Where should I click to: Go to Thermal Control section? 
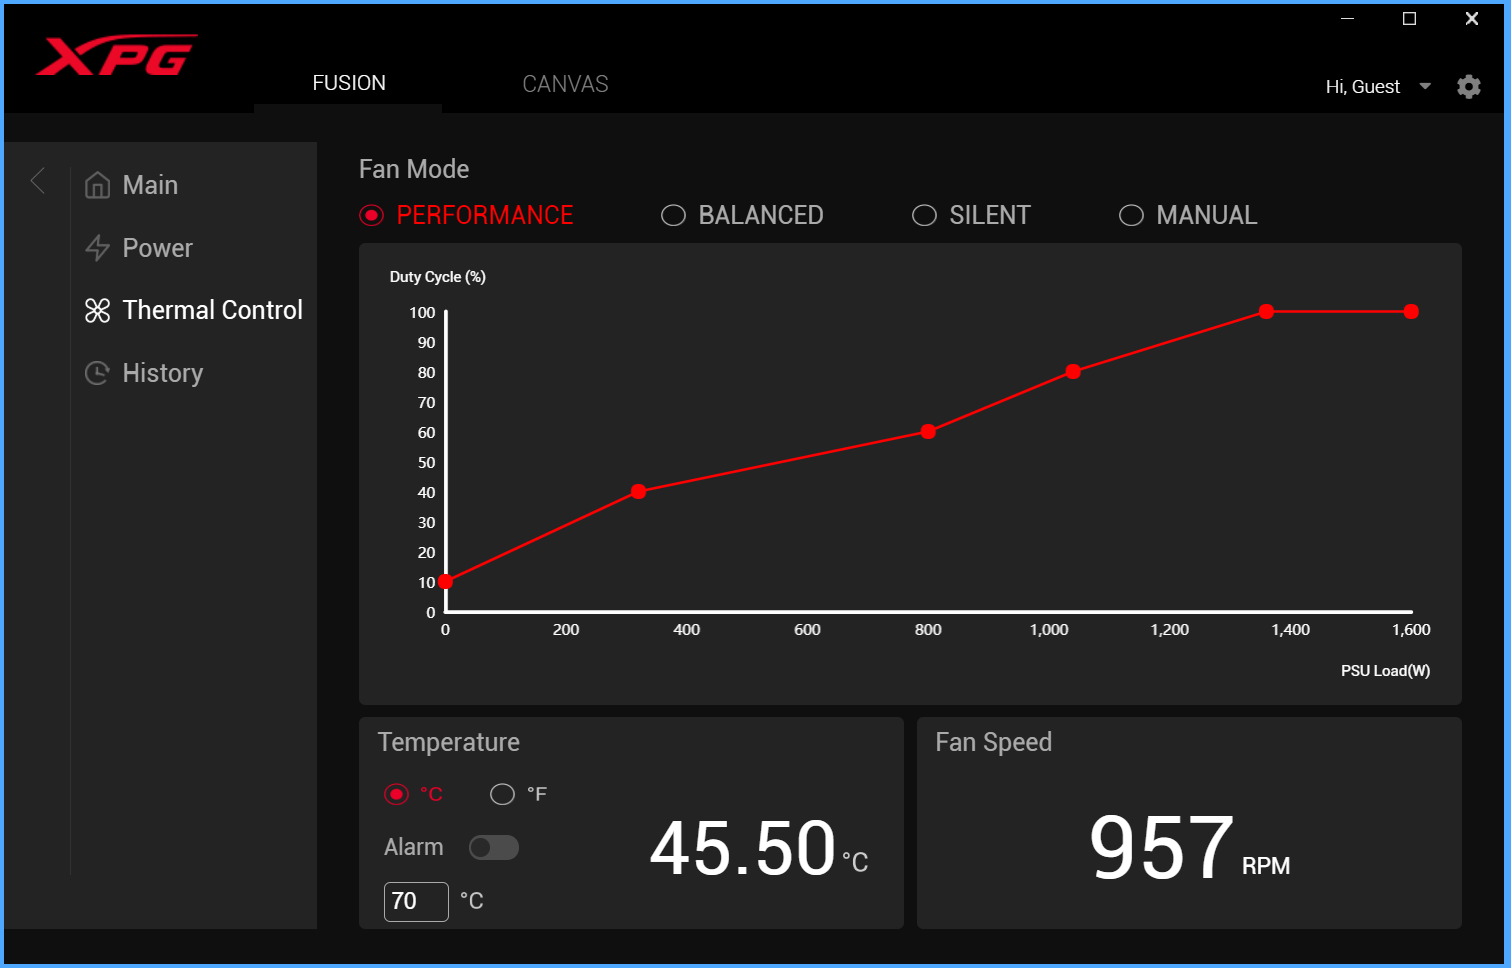tap(212, 310)
